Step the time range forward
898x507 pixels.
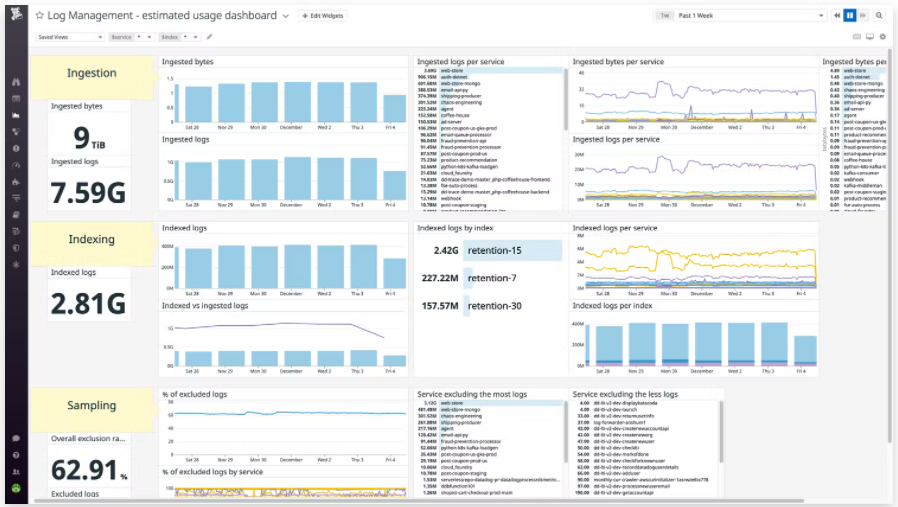tap(863, 16)
